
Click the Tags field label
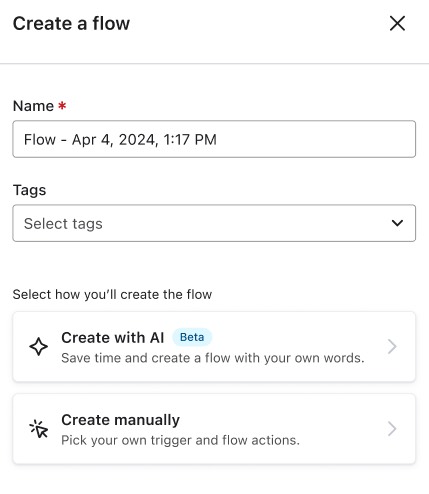[x=29, y=190]
